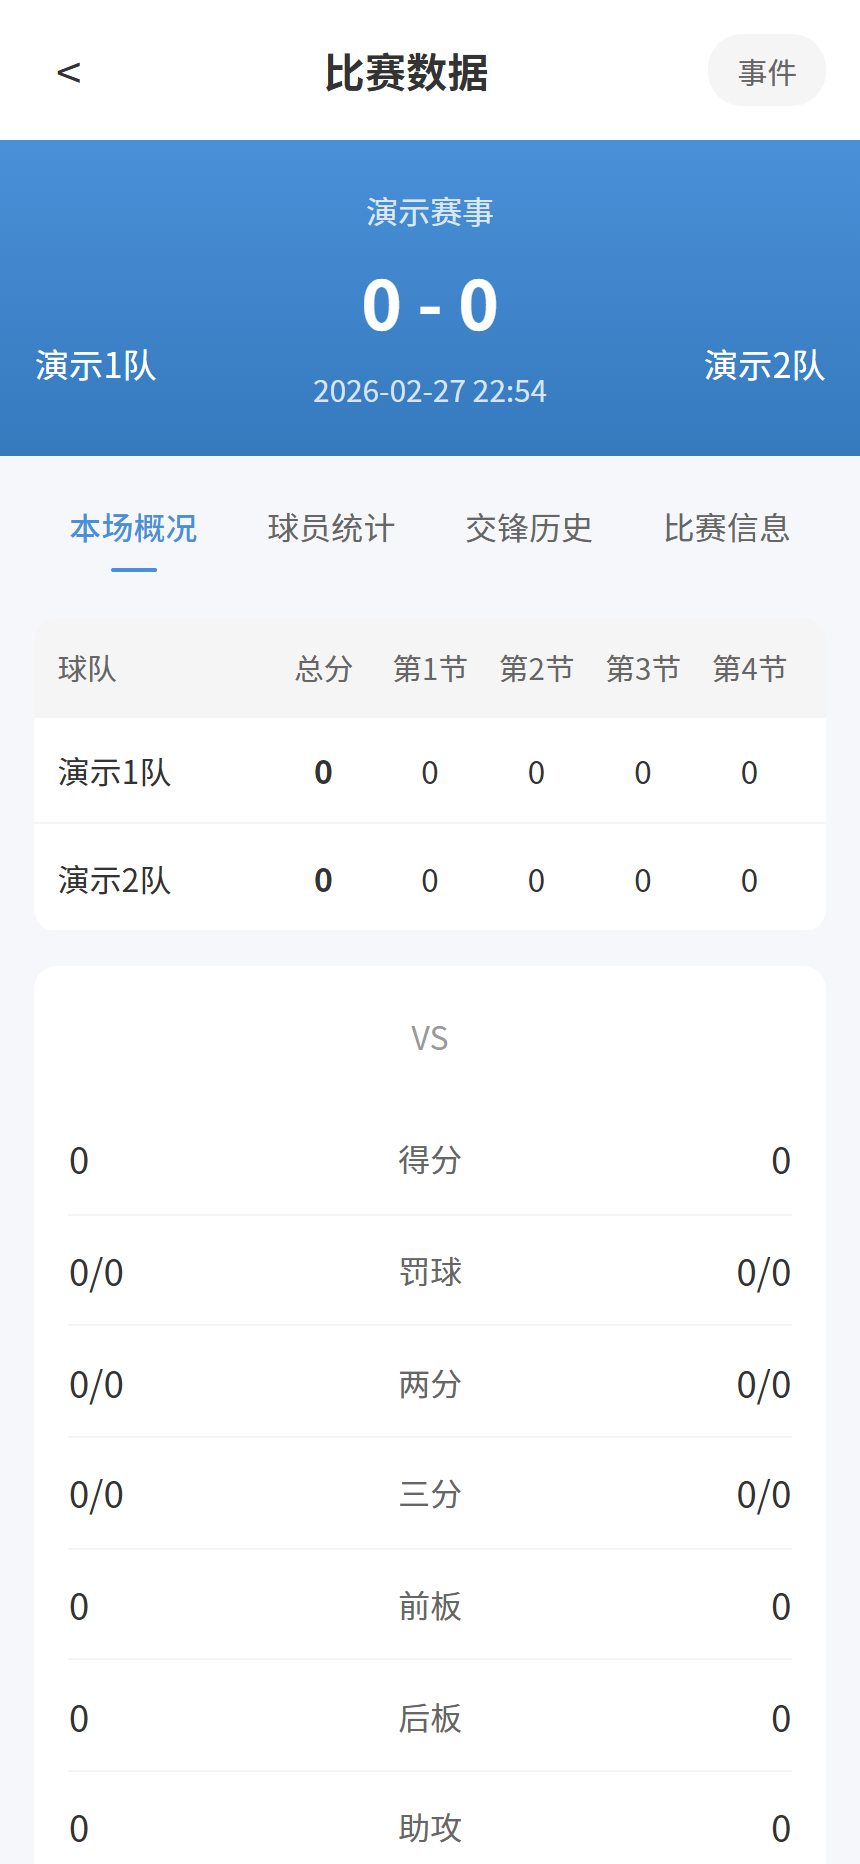The height and width of the screenshot is (1864, 860).
Task: Tap the match date 2026-02-27 22:54
Action: point(430,391)
